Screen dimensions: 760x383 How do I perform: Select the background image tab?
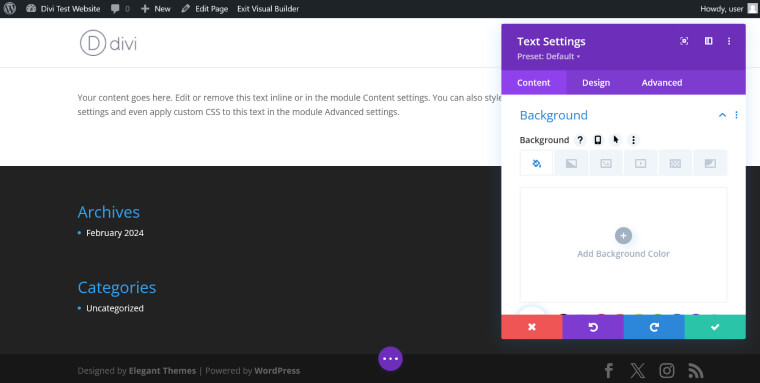click(x=606, y=163)
